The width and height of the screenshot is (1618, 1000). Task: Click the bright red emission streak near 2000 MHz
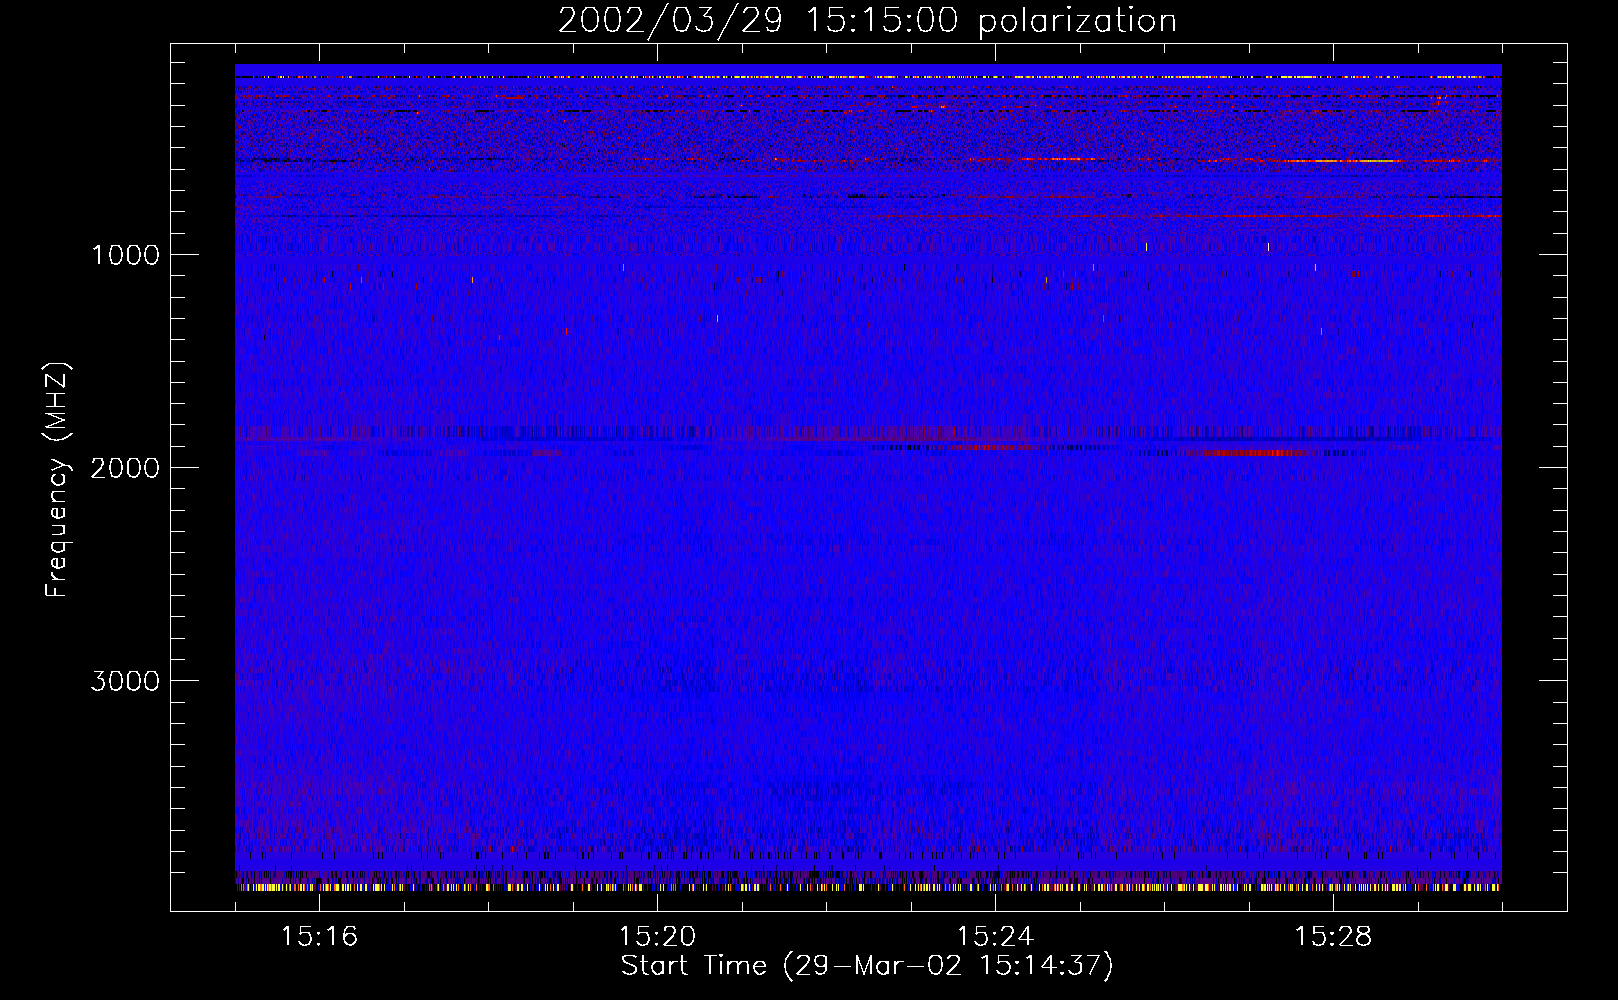click(1245, 452)
